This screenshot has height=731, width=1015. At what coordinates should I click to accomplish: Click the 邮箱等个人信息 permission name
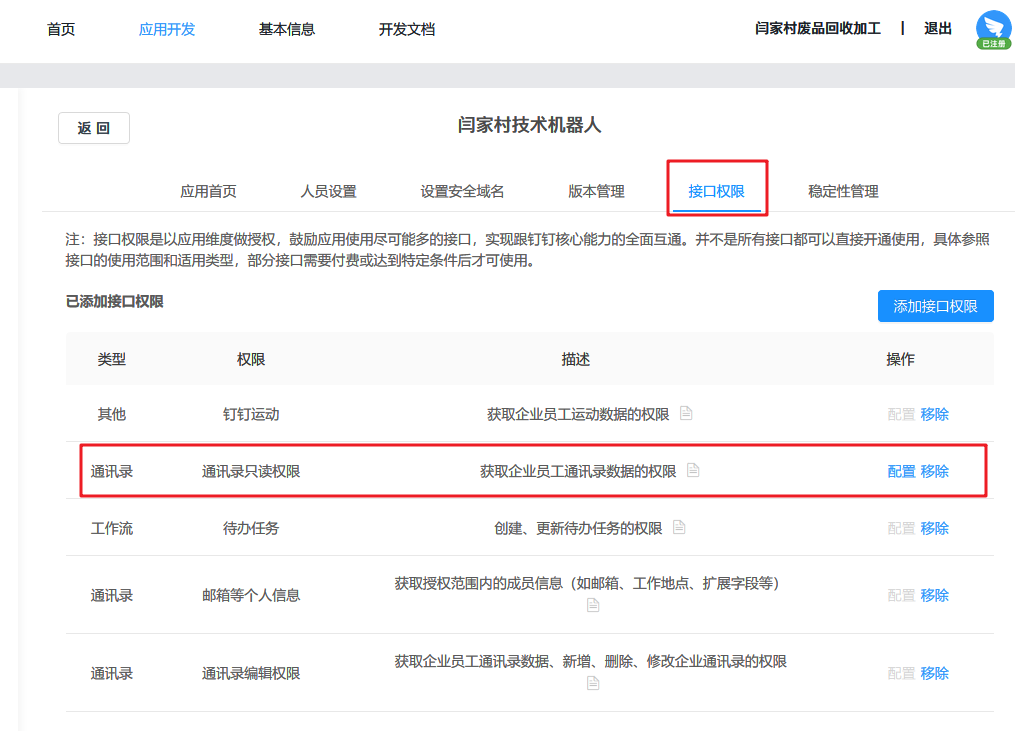pos(251,595)
